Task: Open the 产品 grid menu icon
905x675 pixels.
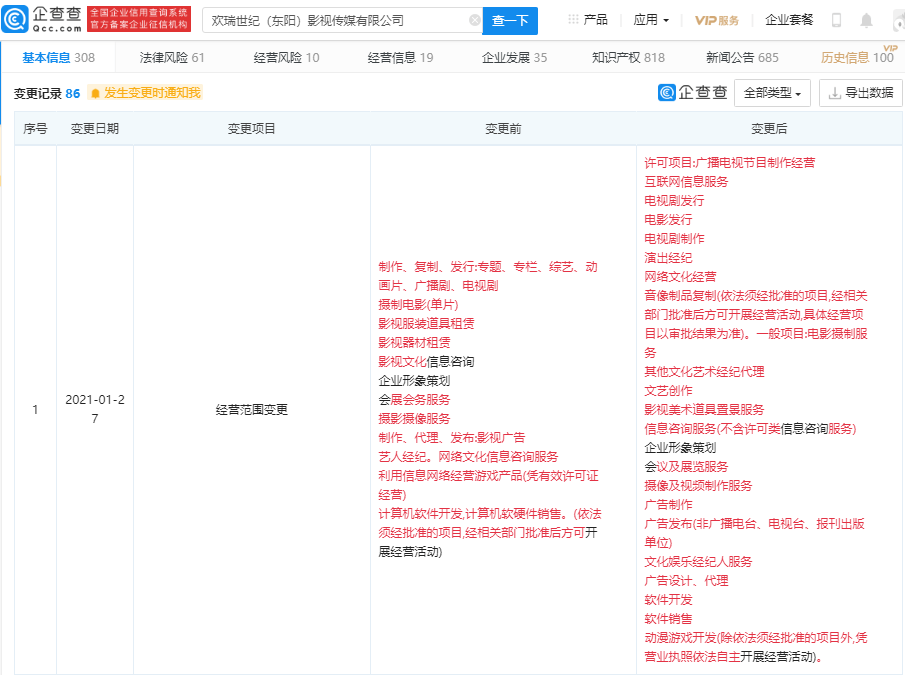Action: click(x=573, y=20)
